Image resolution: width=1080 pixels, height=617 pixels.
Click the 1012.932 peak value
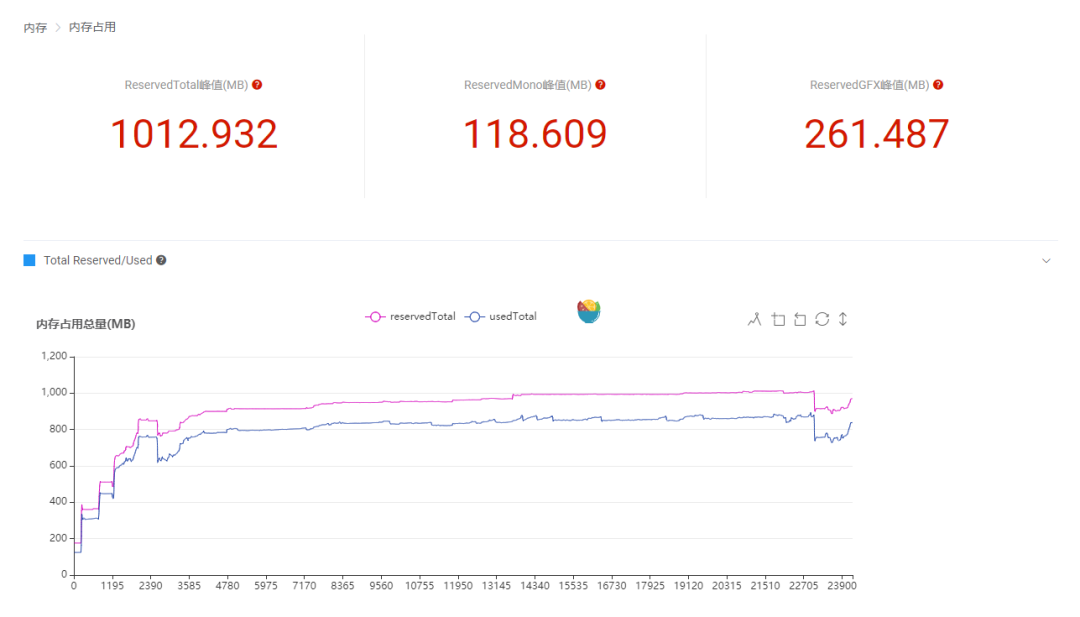coord(194,134)
